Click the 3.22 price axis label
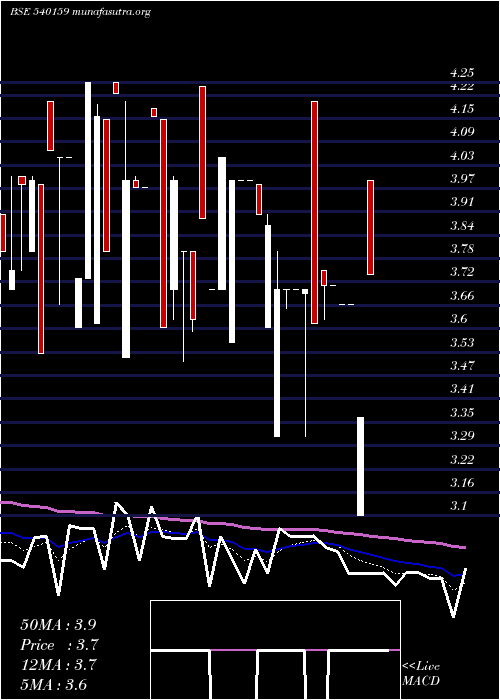Screen dimensions: 500x700 pyautogui.click(x=462, y=459)
